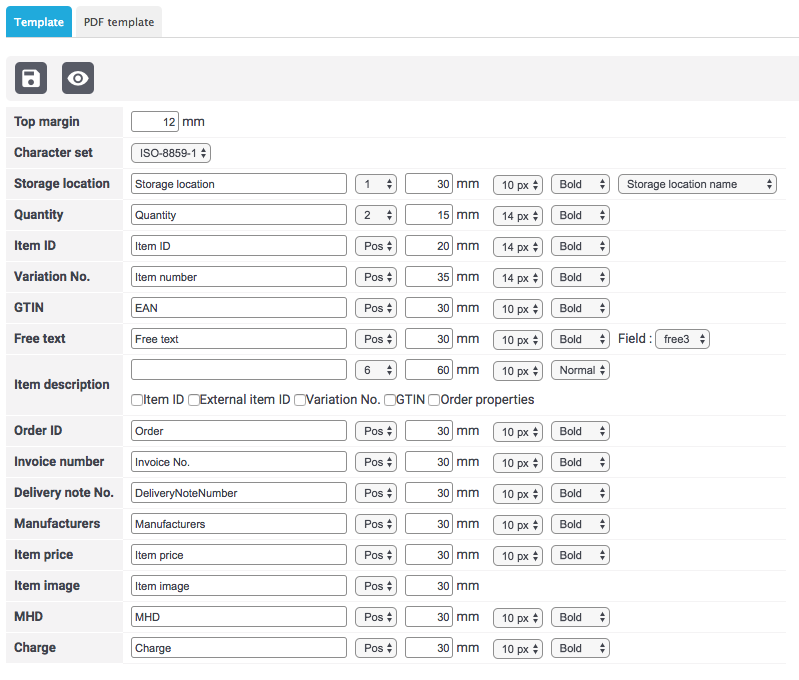Screen dimensions: 799x680
Task: Open the Item description Normal font weight dropdown
Action: coord(580,370)
